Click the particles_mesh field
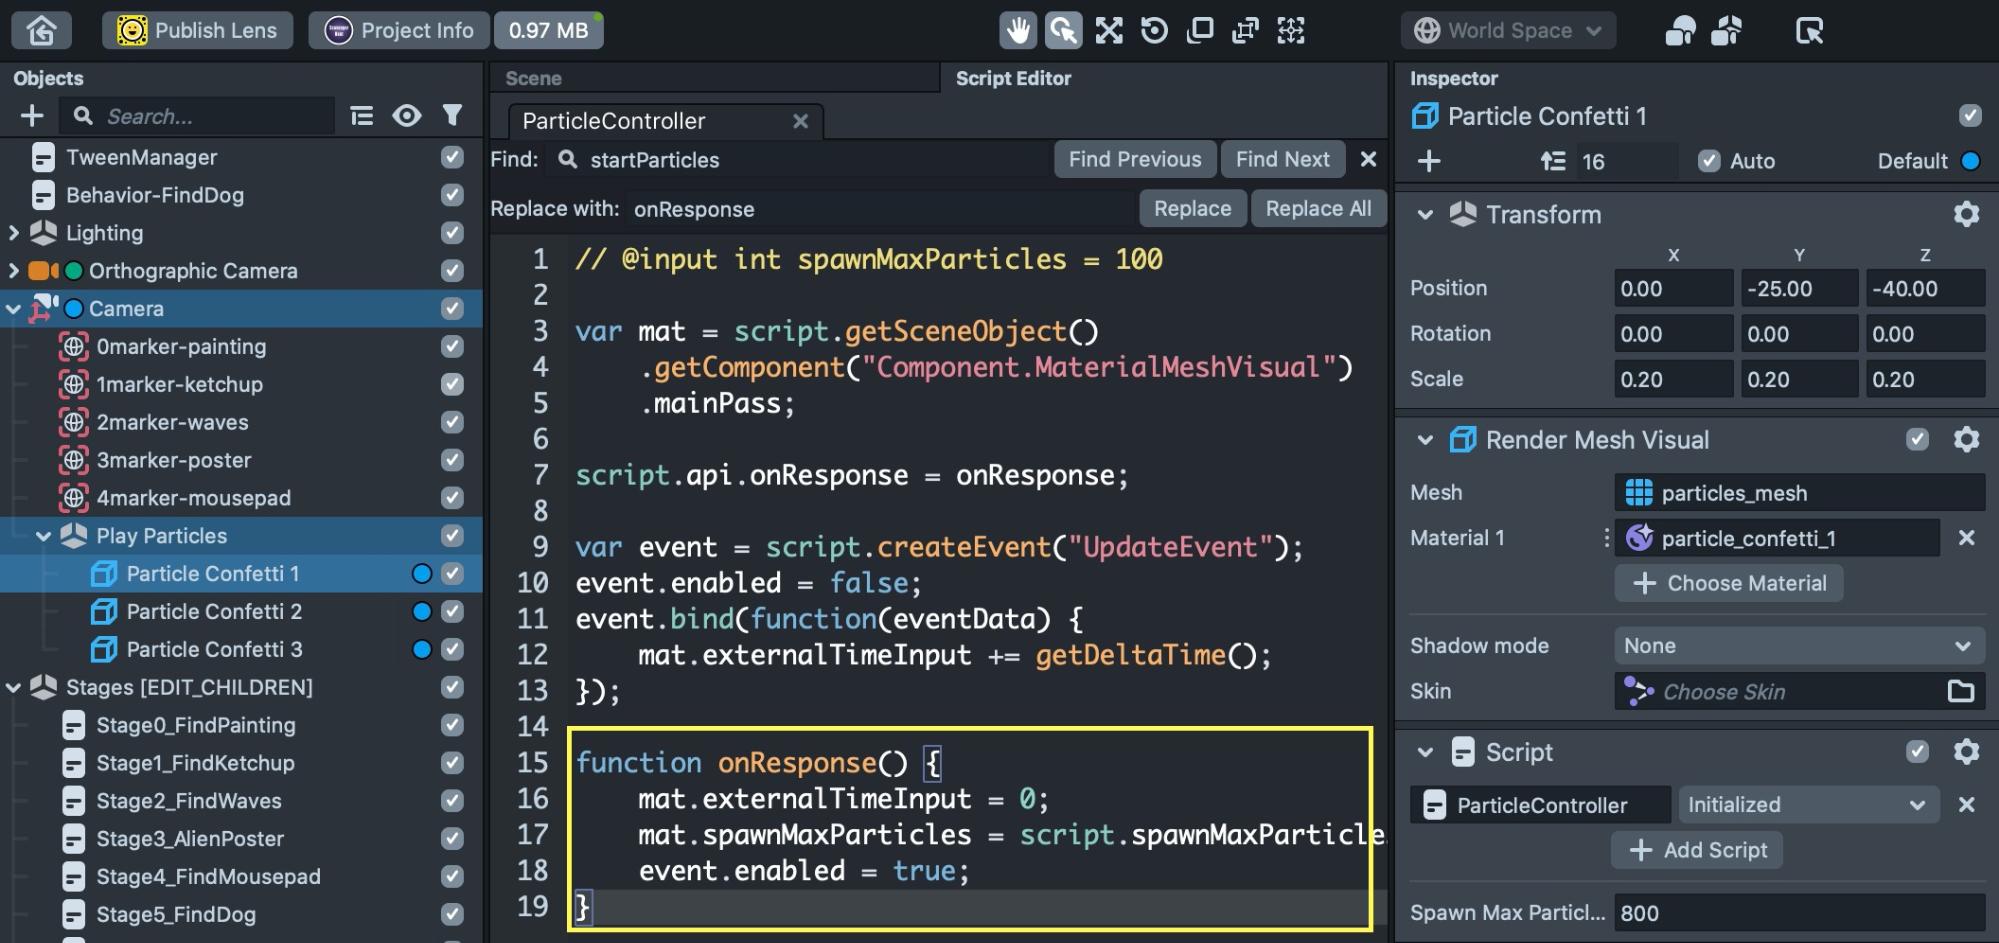The width and height of the screenshot is (1999, 943). point(1799,493)
